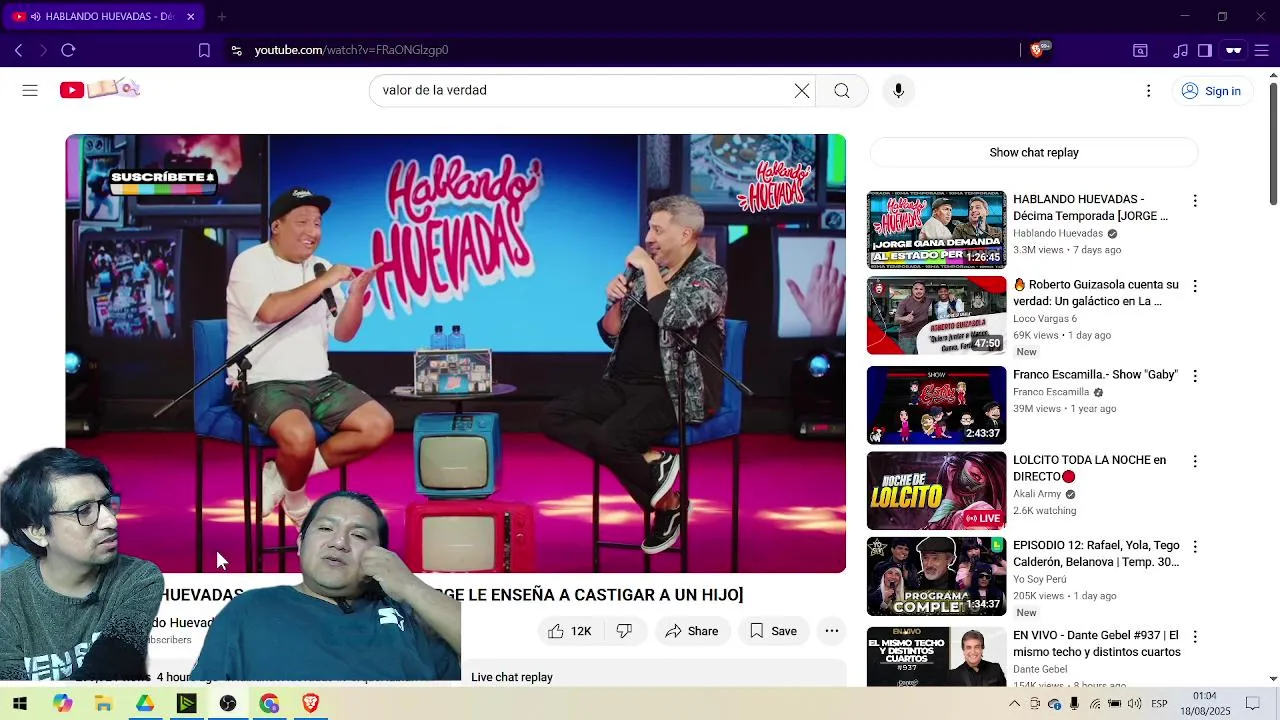Open more actions ellipsis under video
1280x720 pixels.
(832, 631)
